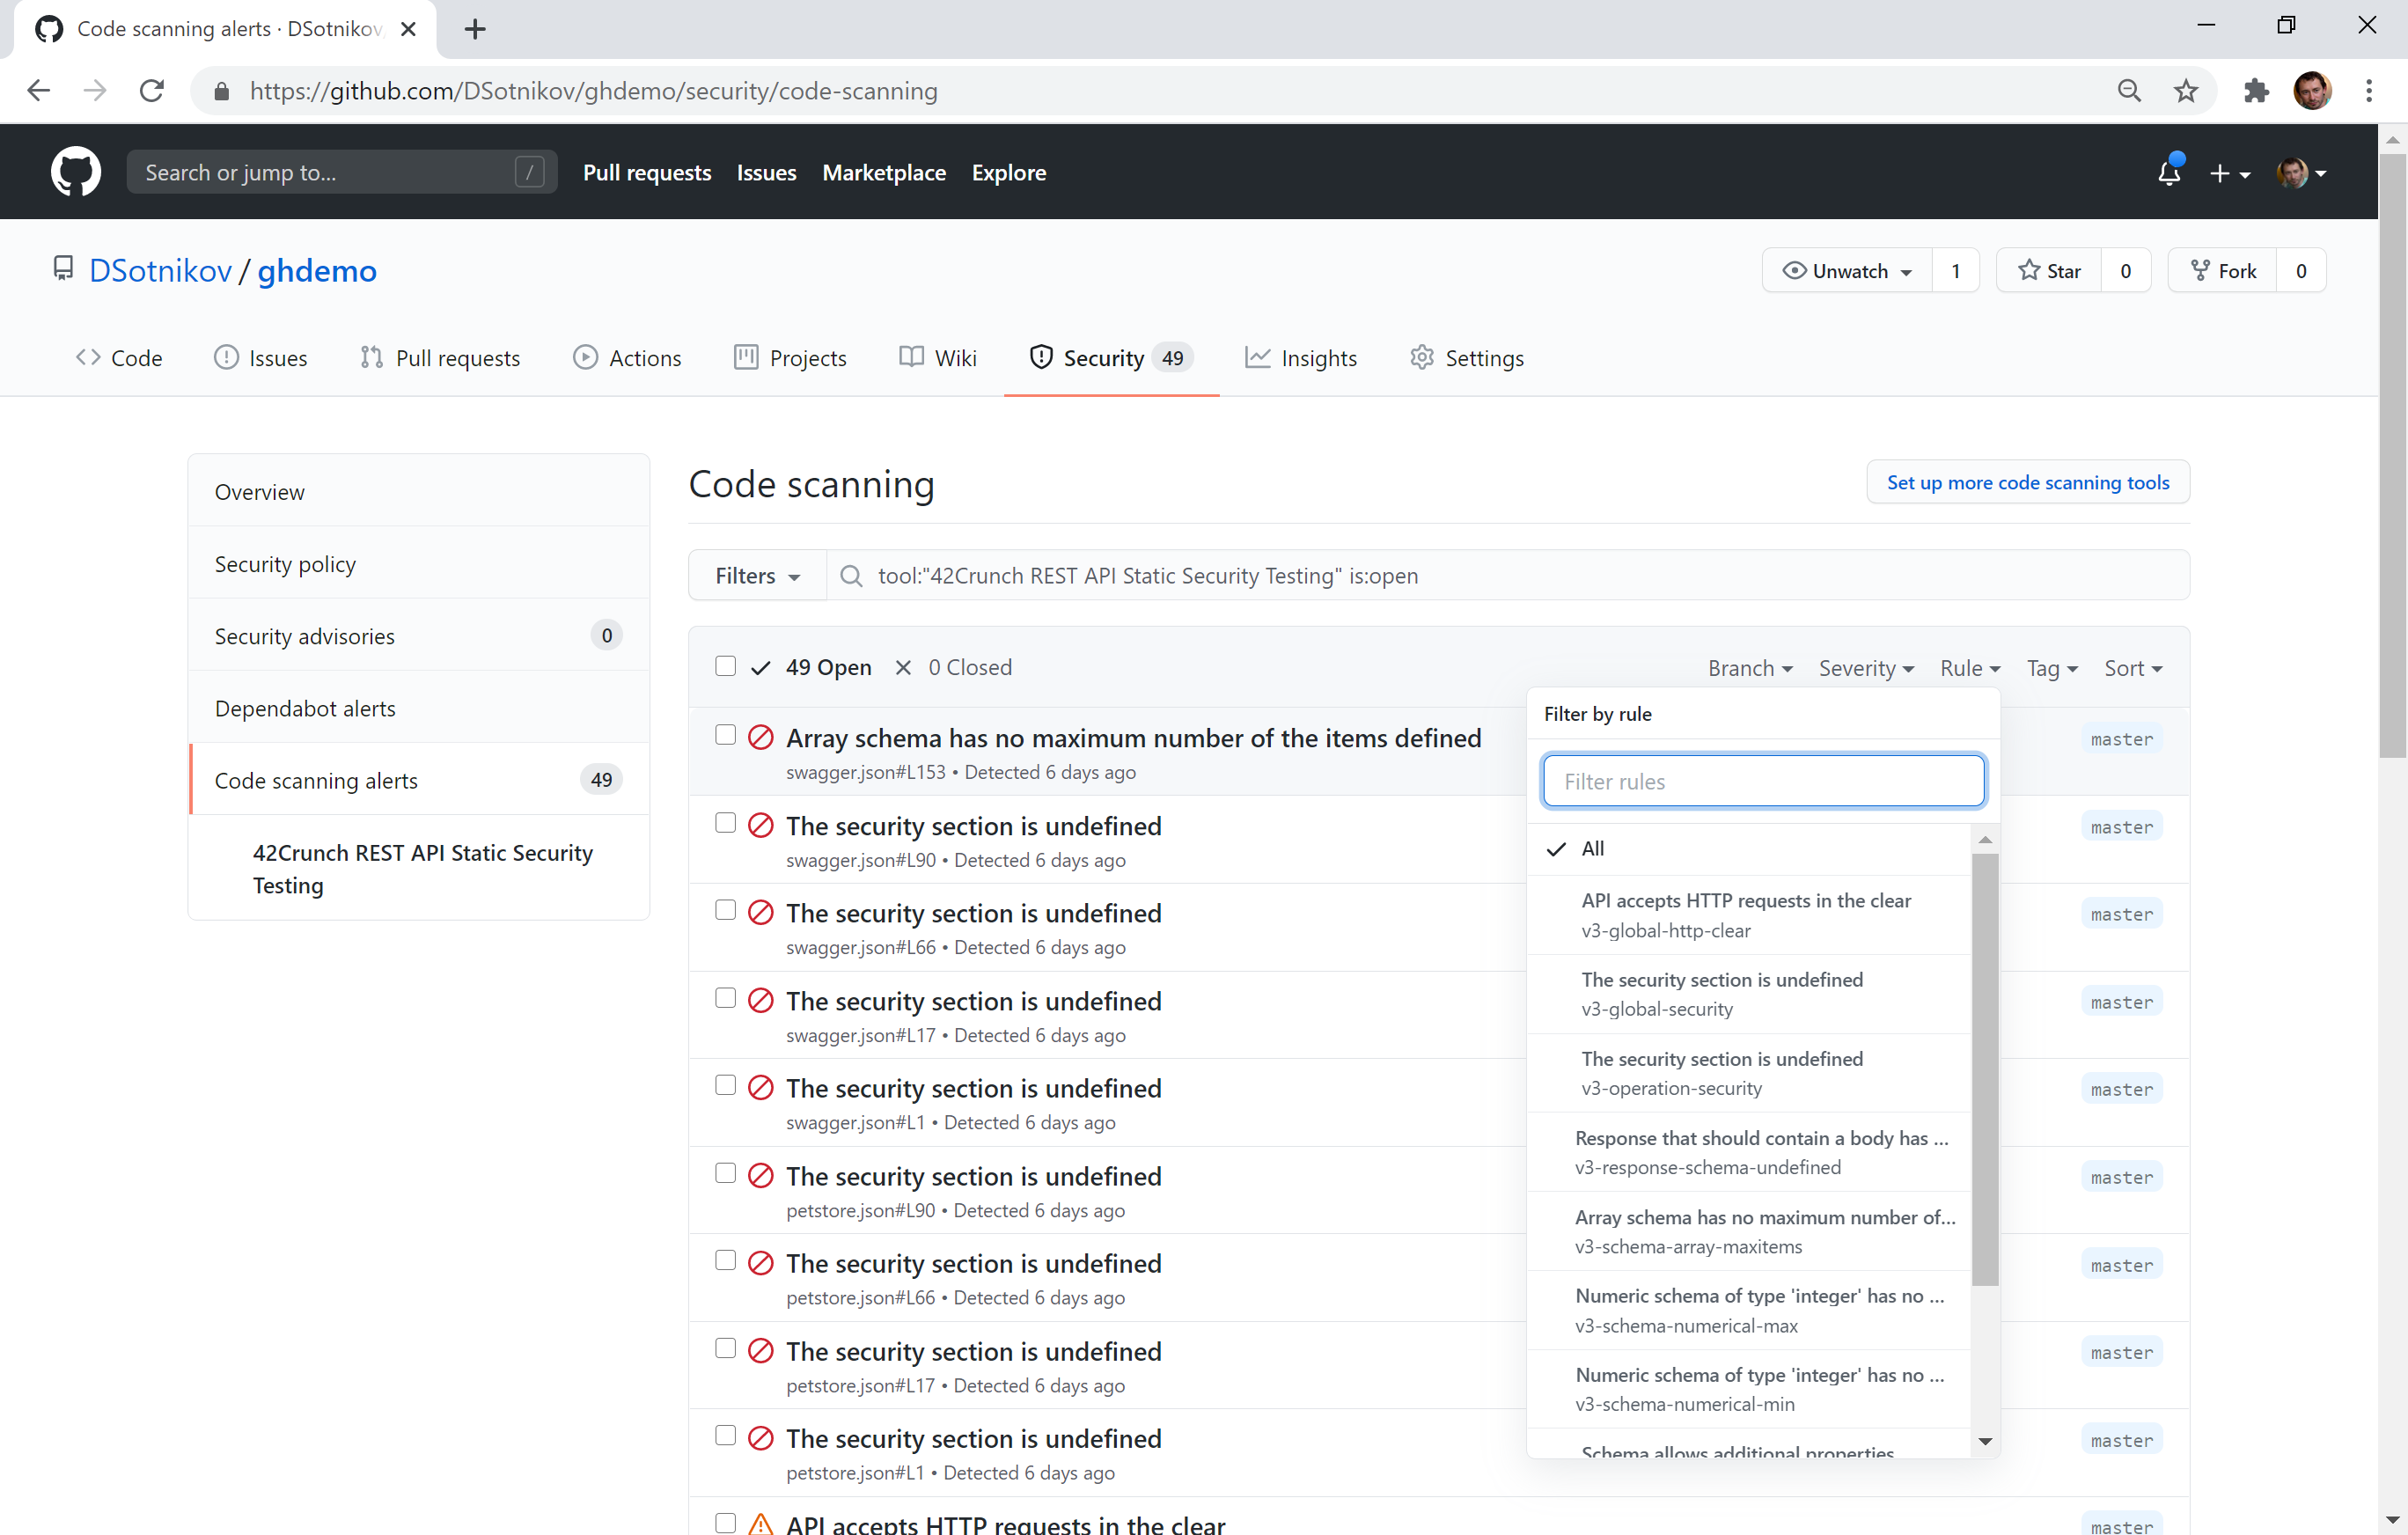Select the Array schema maximum items alert checkbox

click(x=725, y=735)
